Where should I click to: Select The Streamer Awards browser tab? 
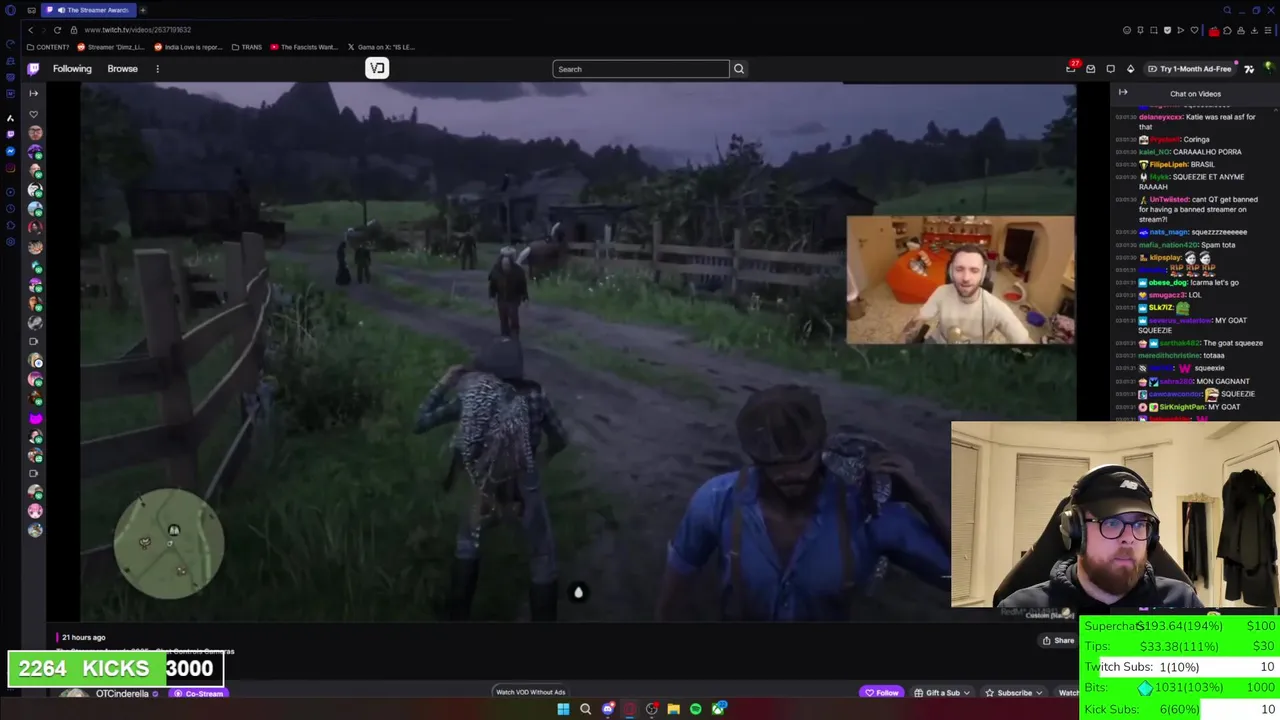[x=90, y=10]
